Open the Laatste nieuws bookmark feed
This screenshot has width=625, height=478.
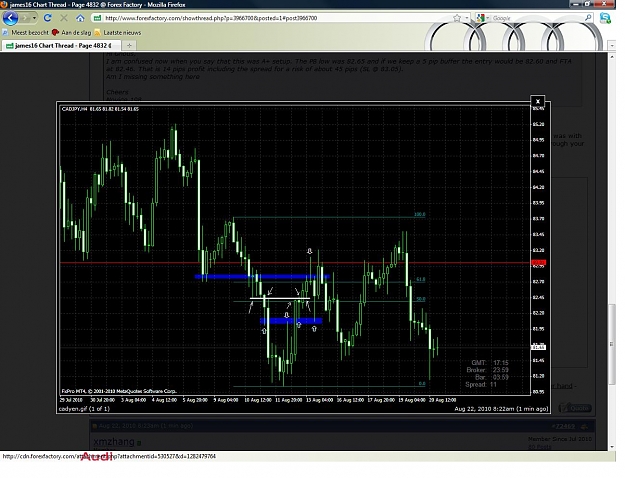(x=118, y=33)
